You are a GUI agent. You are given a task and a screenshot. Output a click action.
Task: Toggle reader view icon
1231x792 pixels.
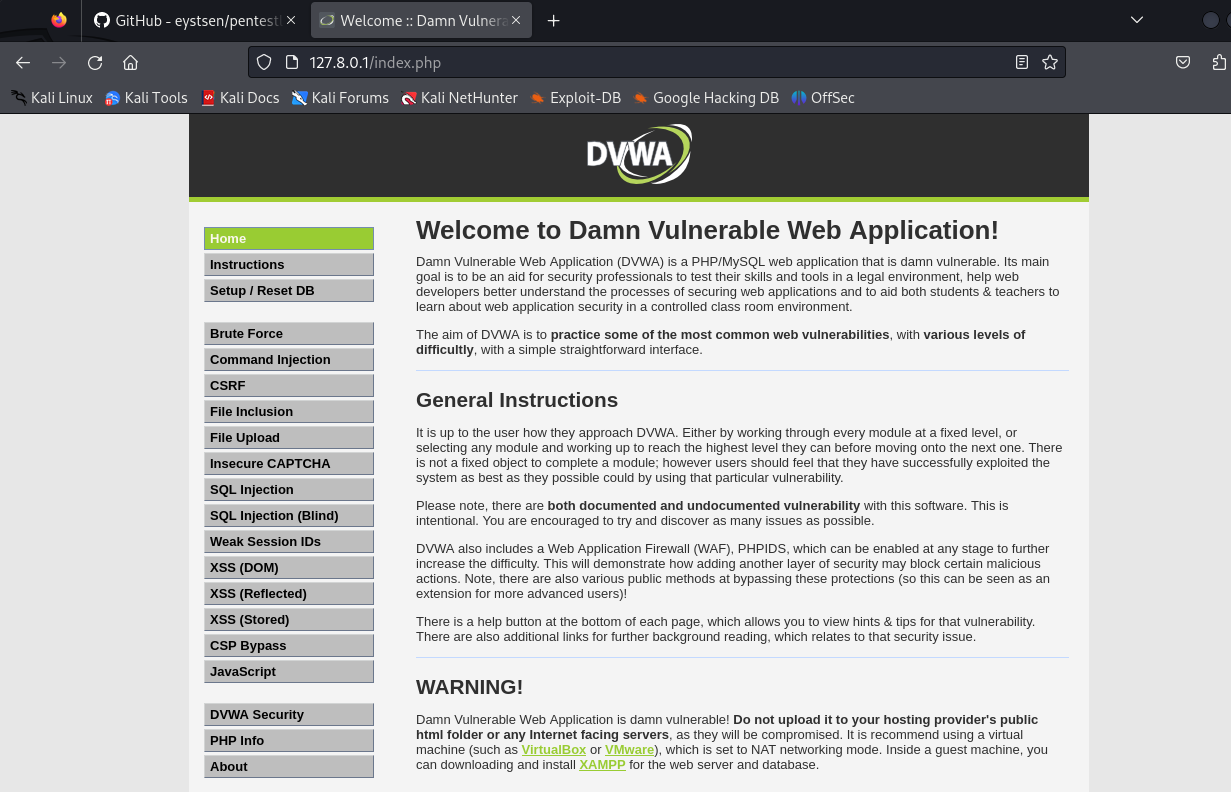tap(1021, 62)
